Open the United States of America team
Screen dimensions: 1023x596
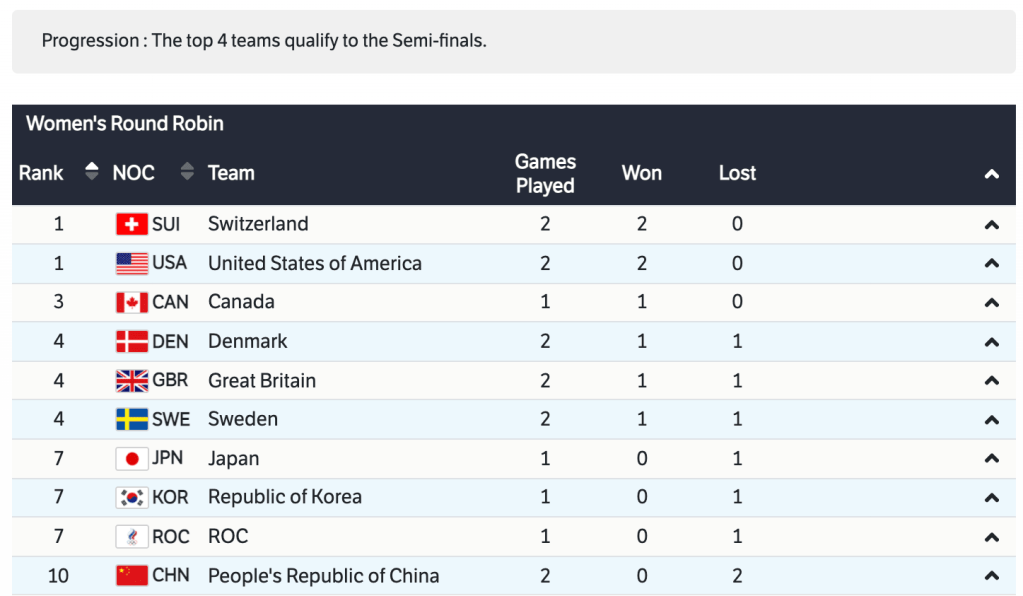pos(314,263)
